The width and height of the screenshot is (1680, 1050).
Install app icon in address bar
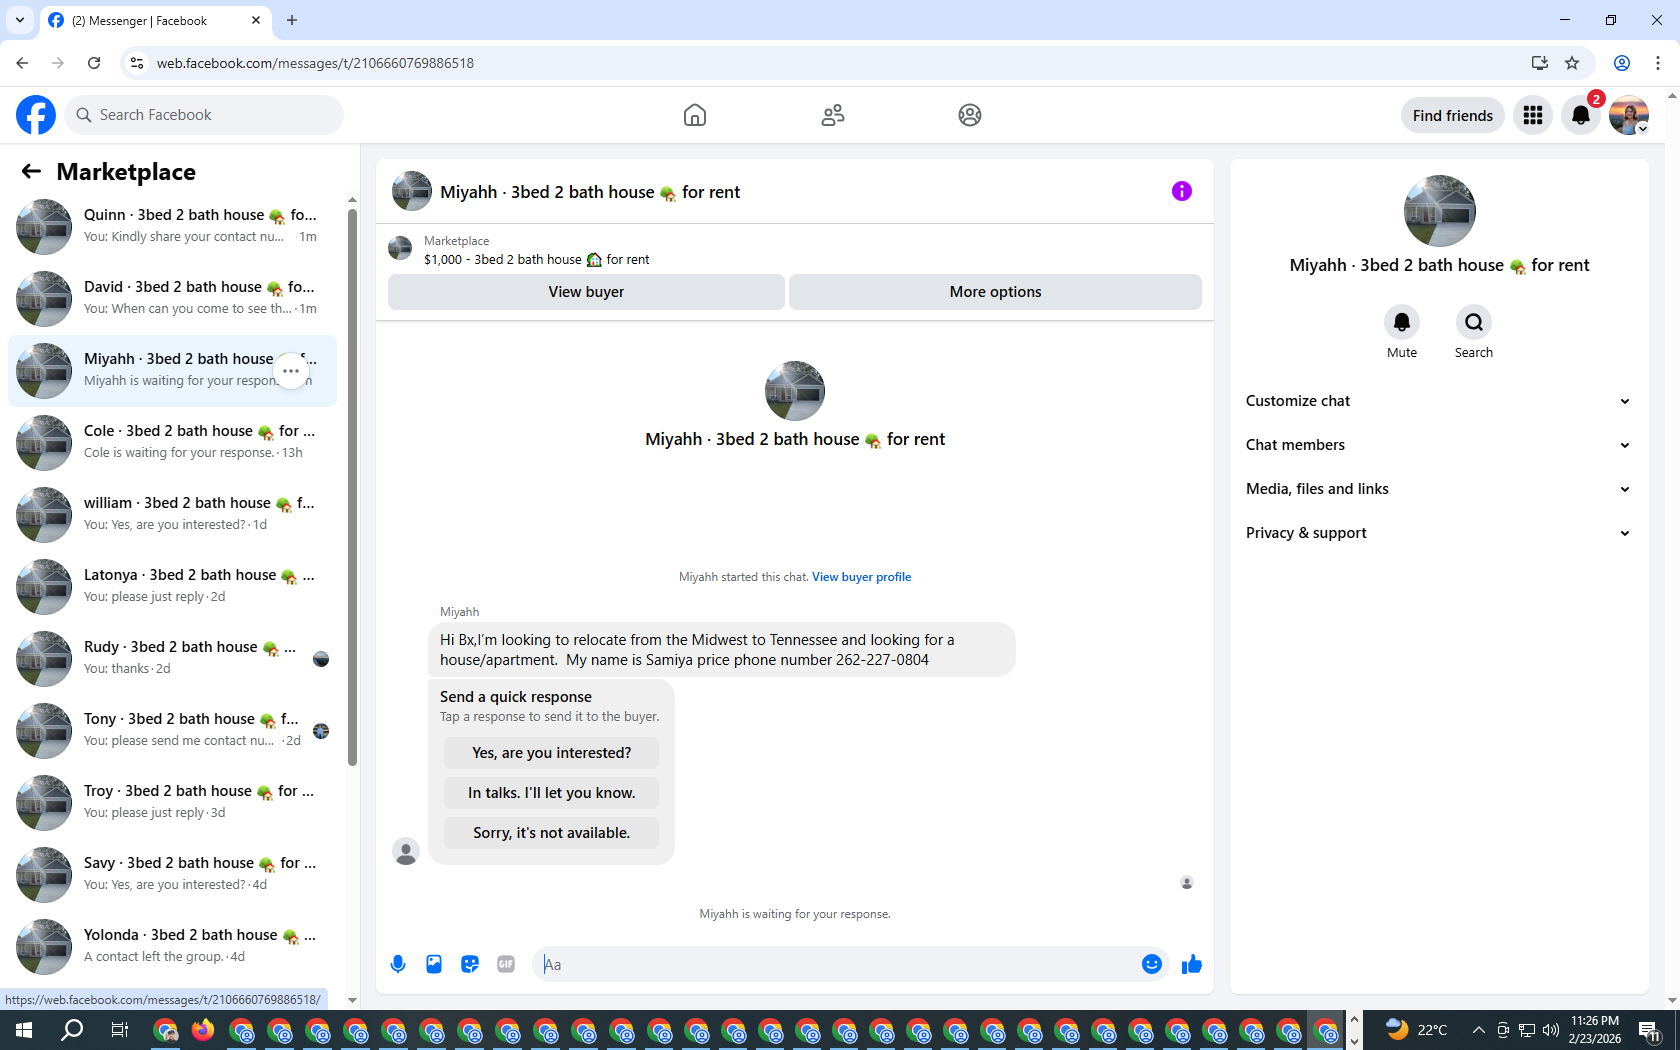click(1540, 63)
